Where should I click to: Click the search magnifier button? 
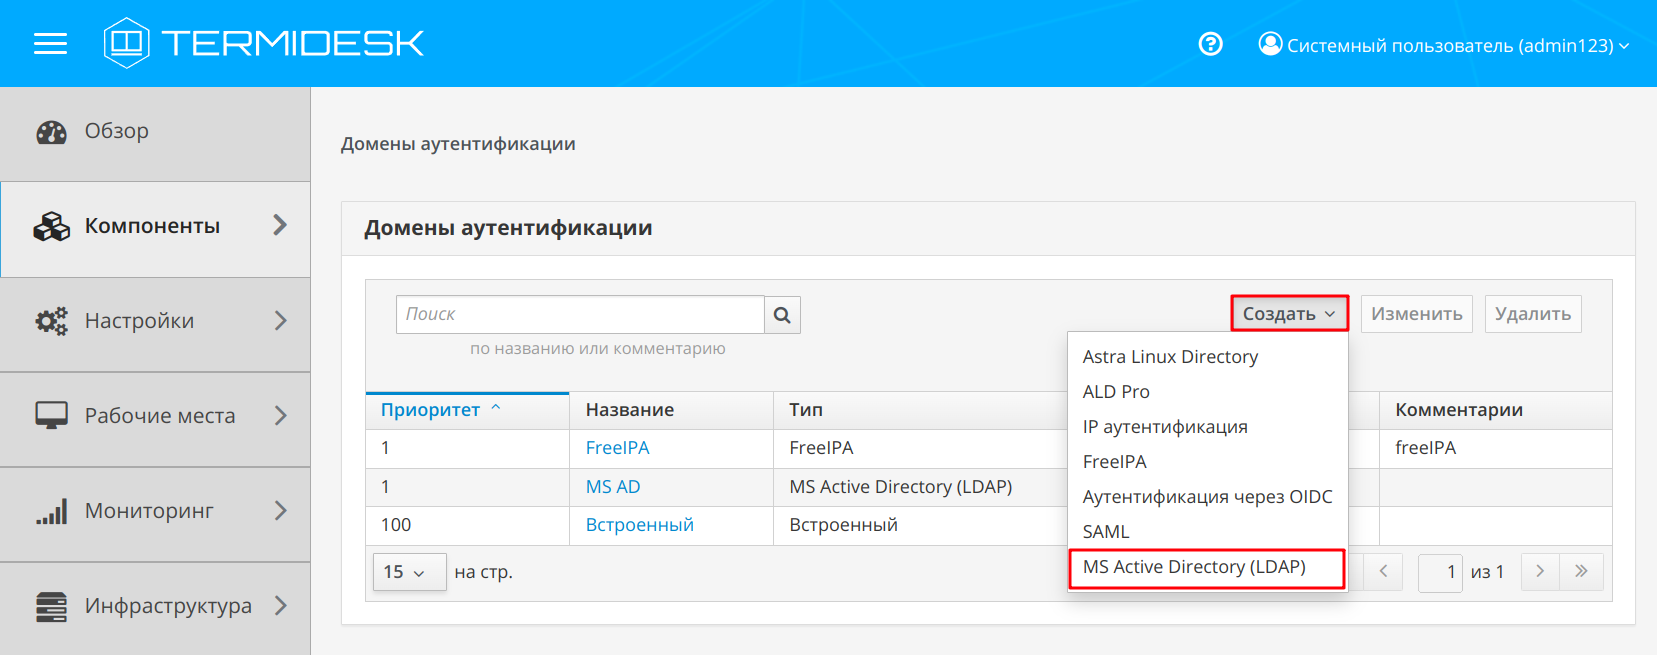tap(782, 315)
